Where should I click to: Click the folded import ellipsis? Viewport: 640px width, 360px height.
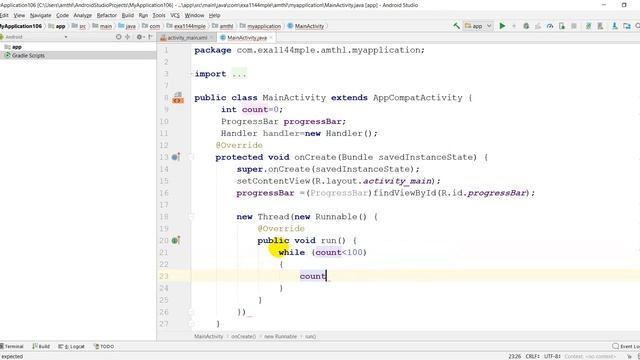[x=239, y=74]
